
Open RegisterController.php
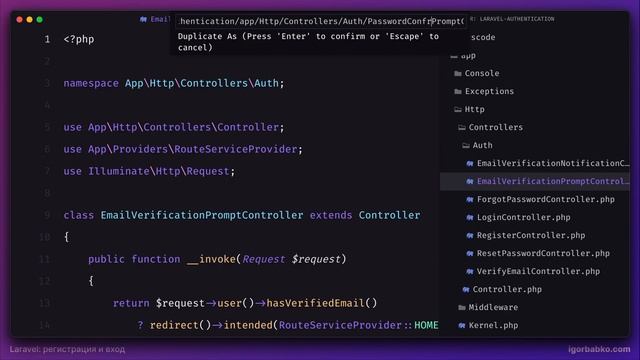tap(534, 235)
